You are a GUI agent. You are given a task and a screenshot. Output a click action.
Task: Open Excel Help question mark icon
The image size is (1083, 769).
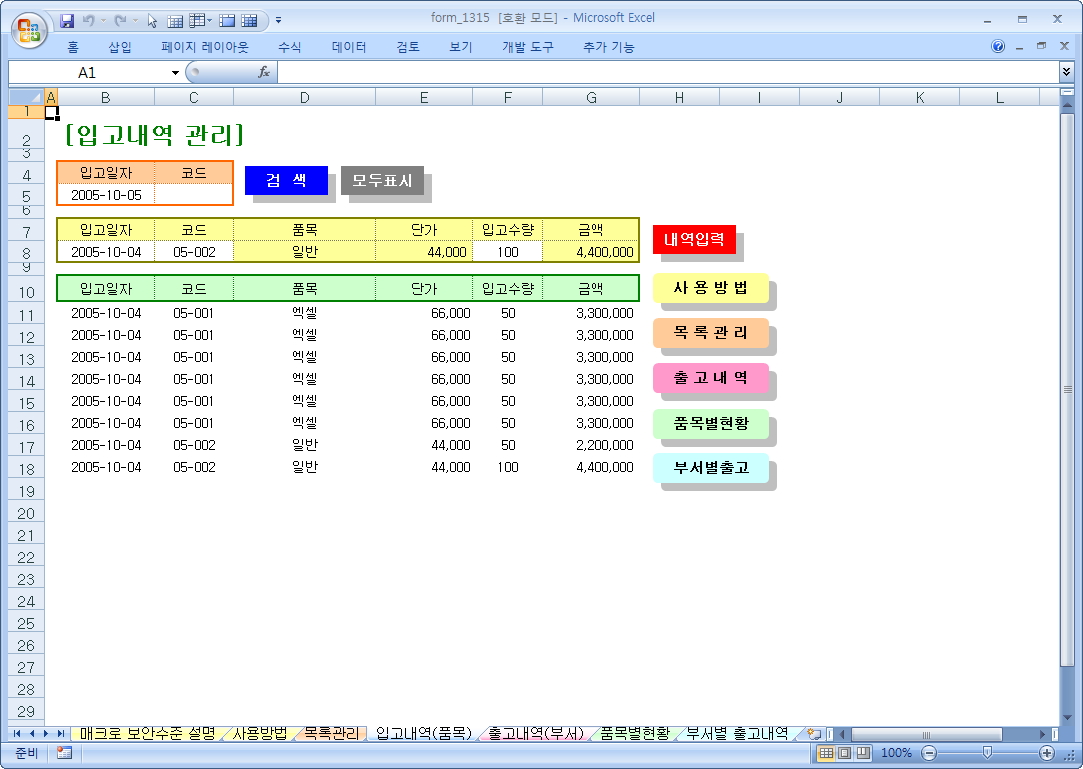coord(998,47)
